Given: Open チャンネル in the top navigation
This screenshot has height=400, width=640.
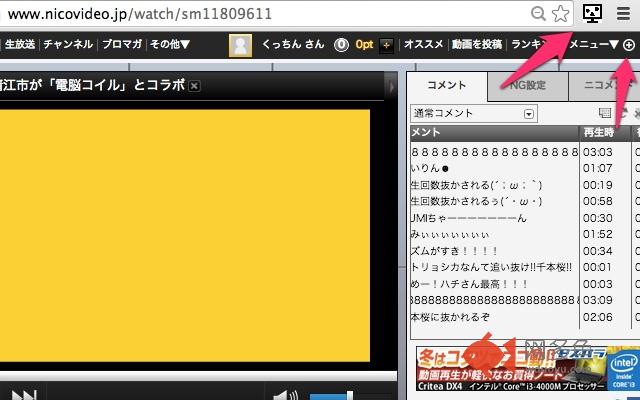Looking at the screenshot, I should coord(68,44).
